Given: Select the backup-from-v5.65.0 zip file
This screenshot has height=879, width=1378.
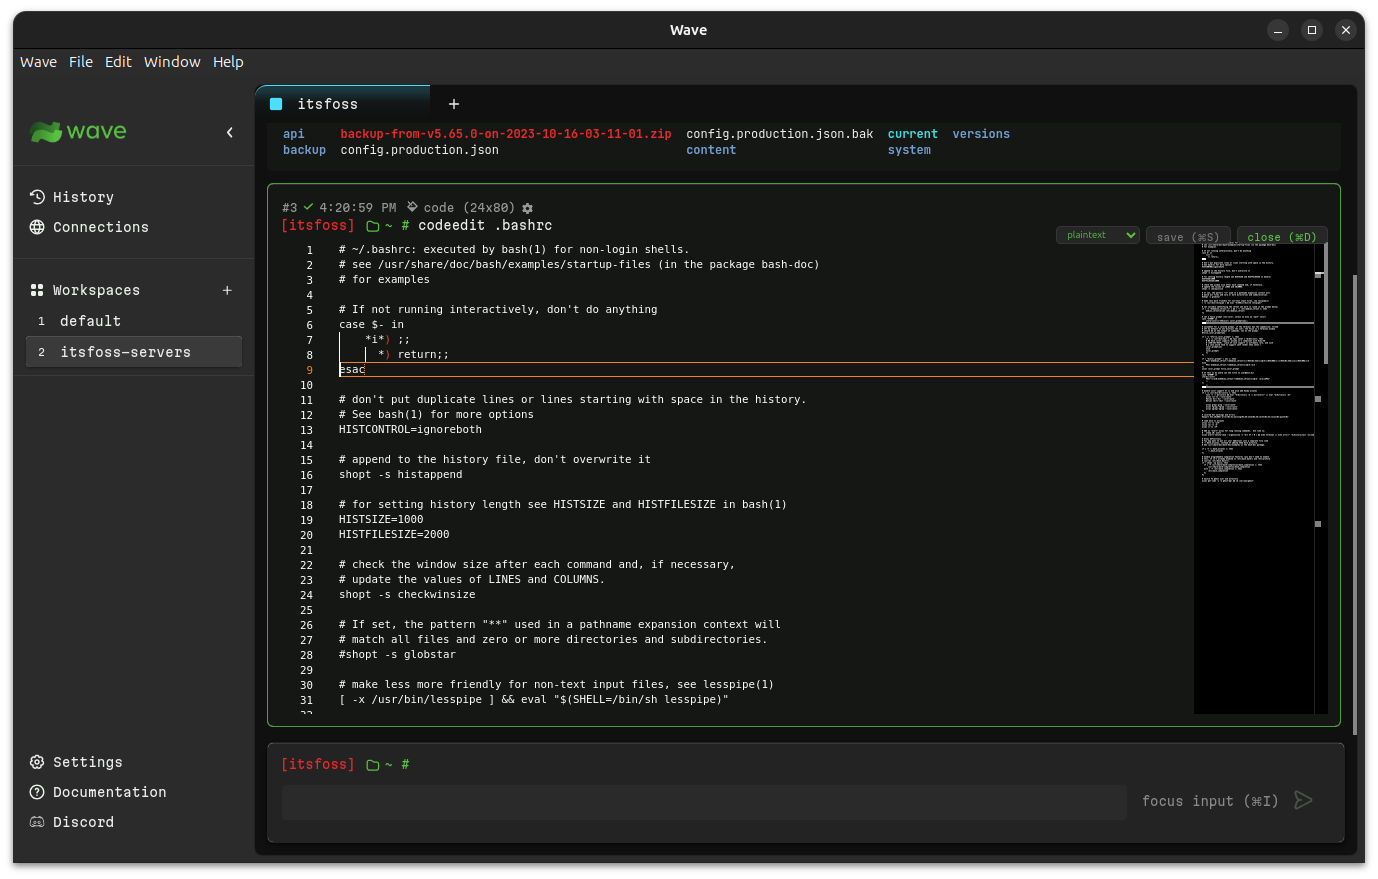Looking at the screenshot, I should pos(506,133).
